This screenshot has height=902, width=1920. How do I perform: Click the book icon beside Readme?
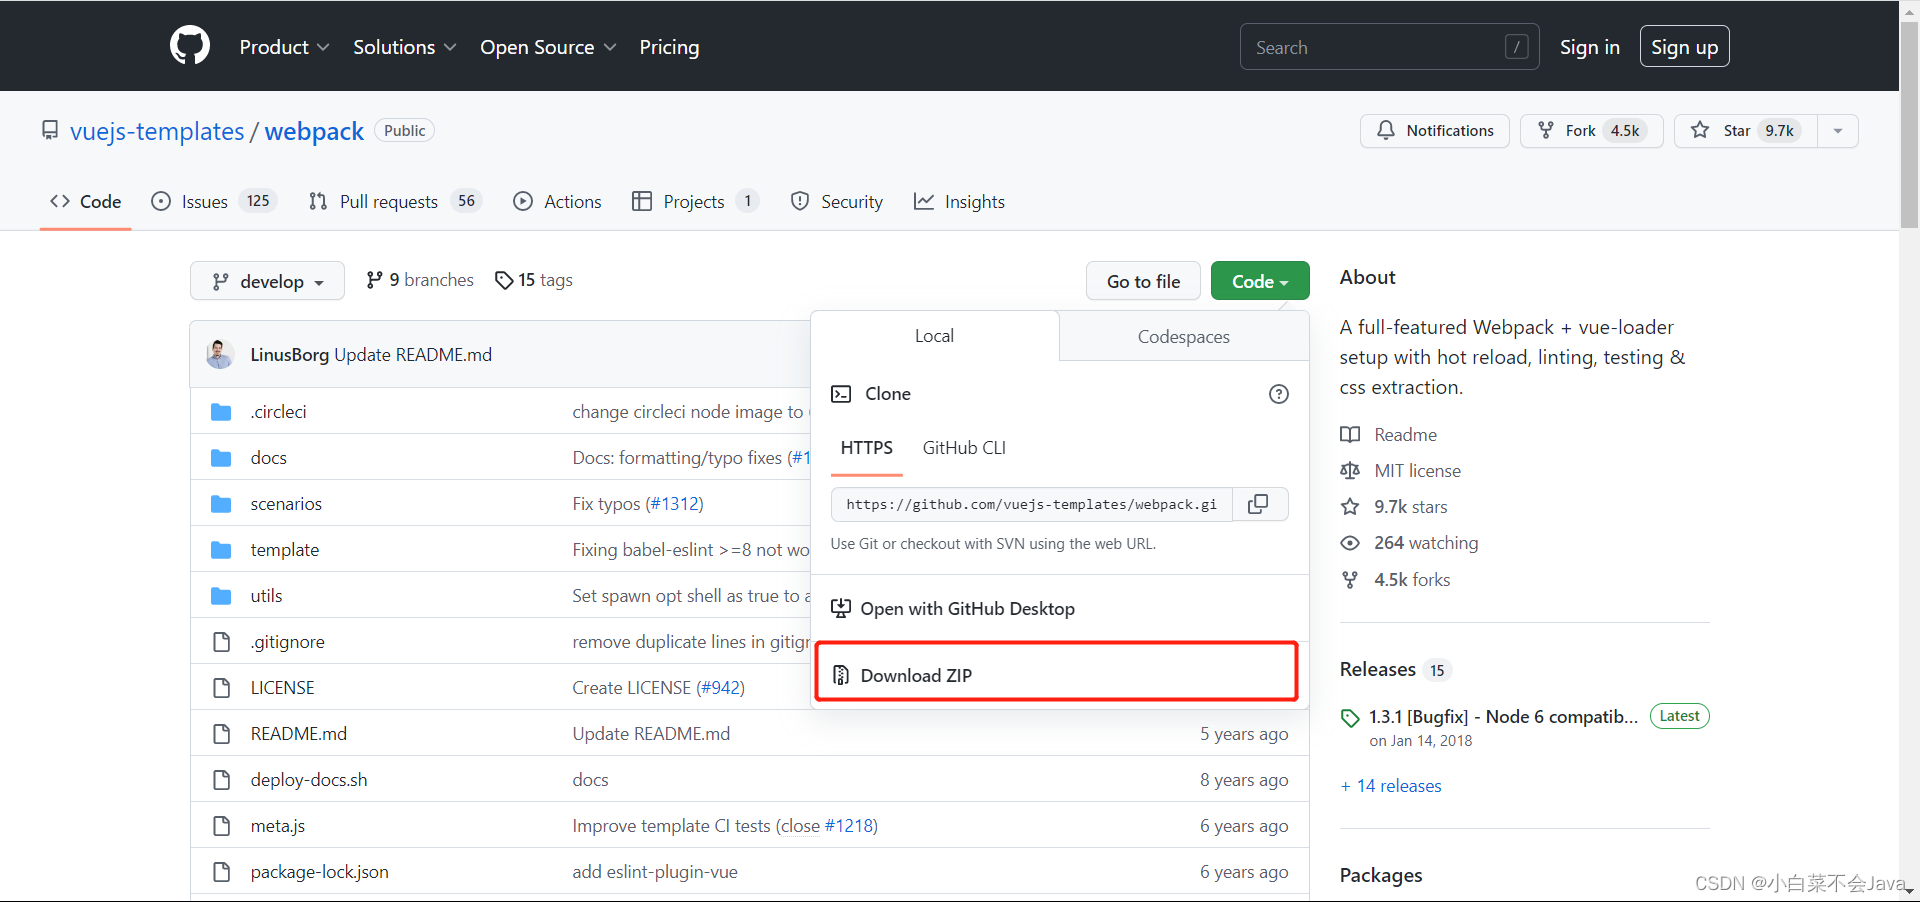[1350, 435]
